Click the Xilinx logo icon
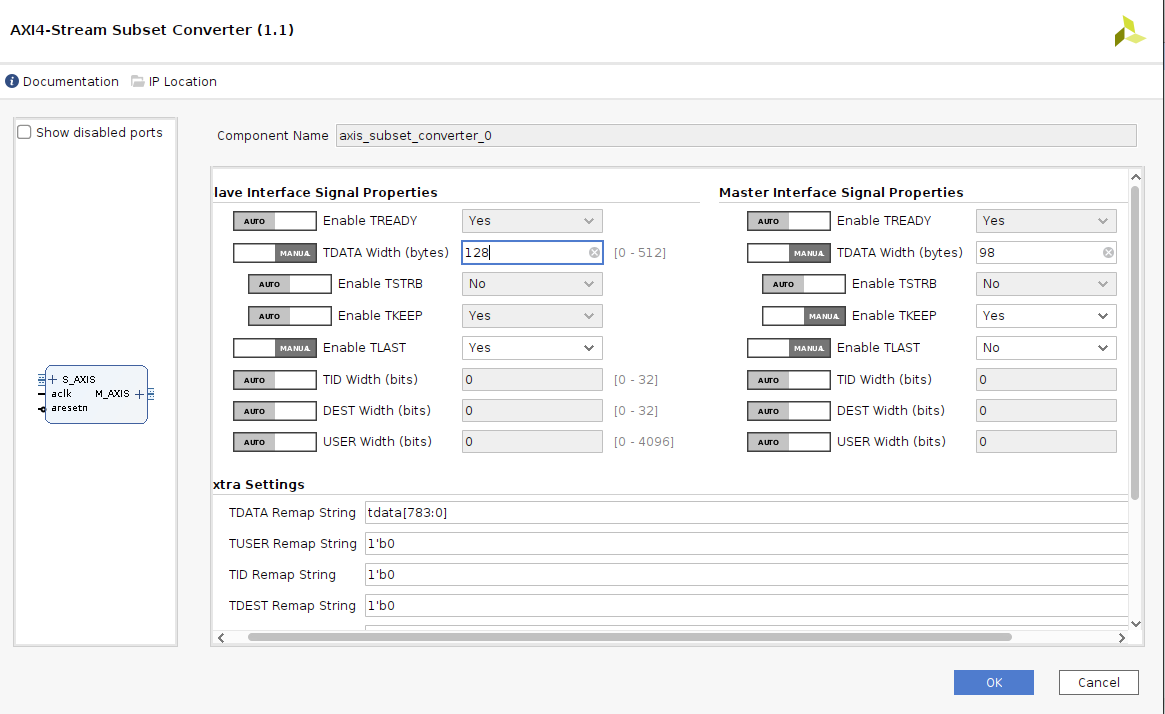 [x=1129, y=31]
